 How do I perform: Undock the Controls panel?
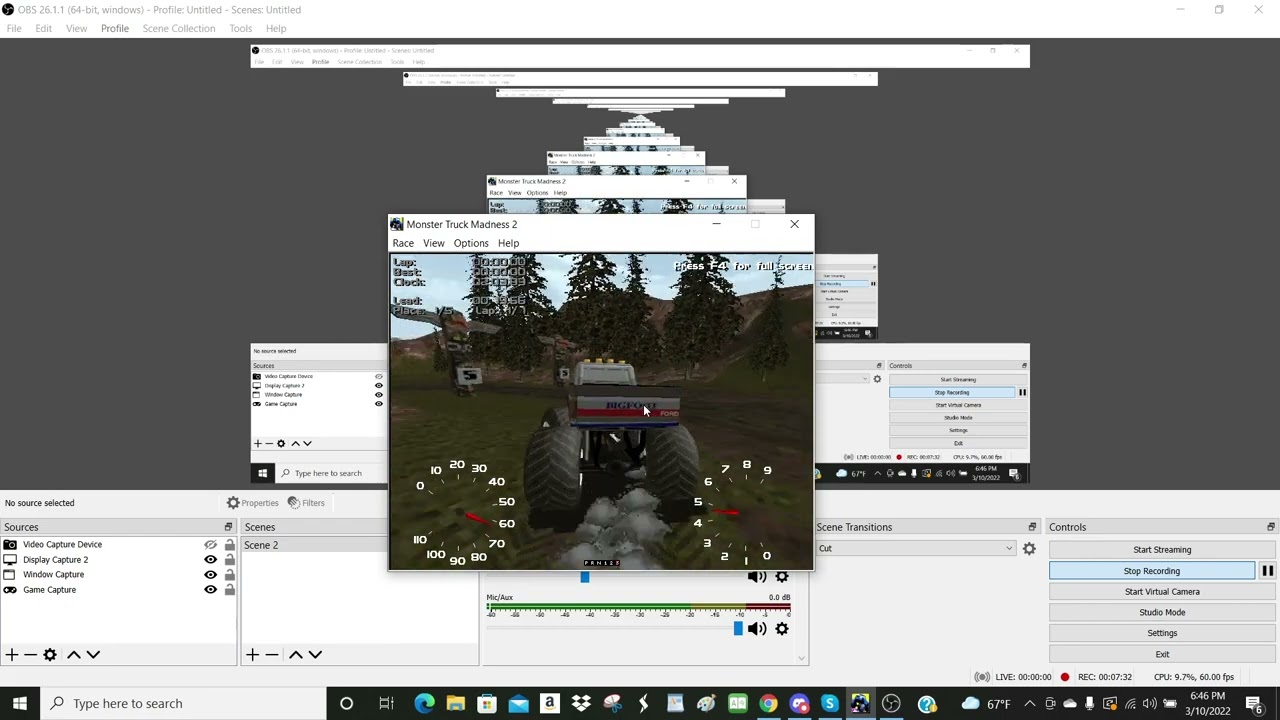click(x=1271, y=527)
